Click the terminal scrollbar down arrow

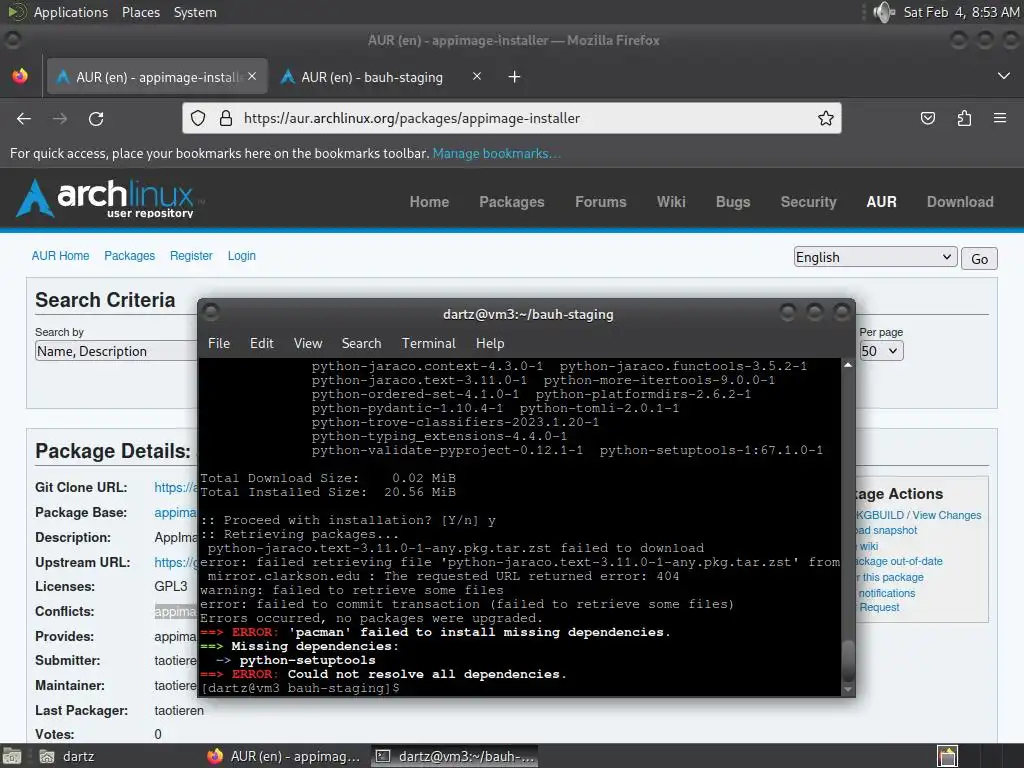click(x=848, y=689)
